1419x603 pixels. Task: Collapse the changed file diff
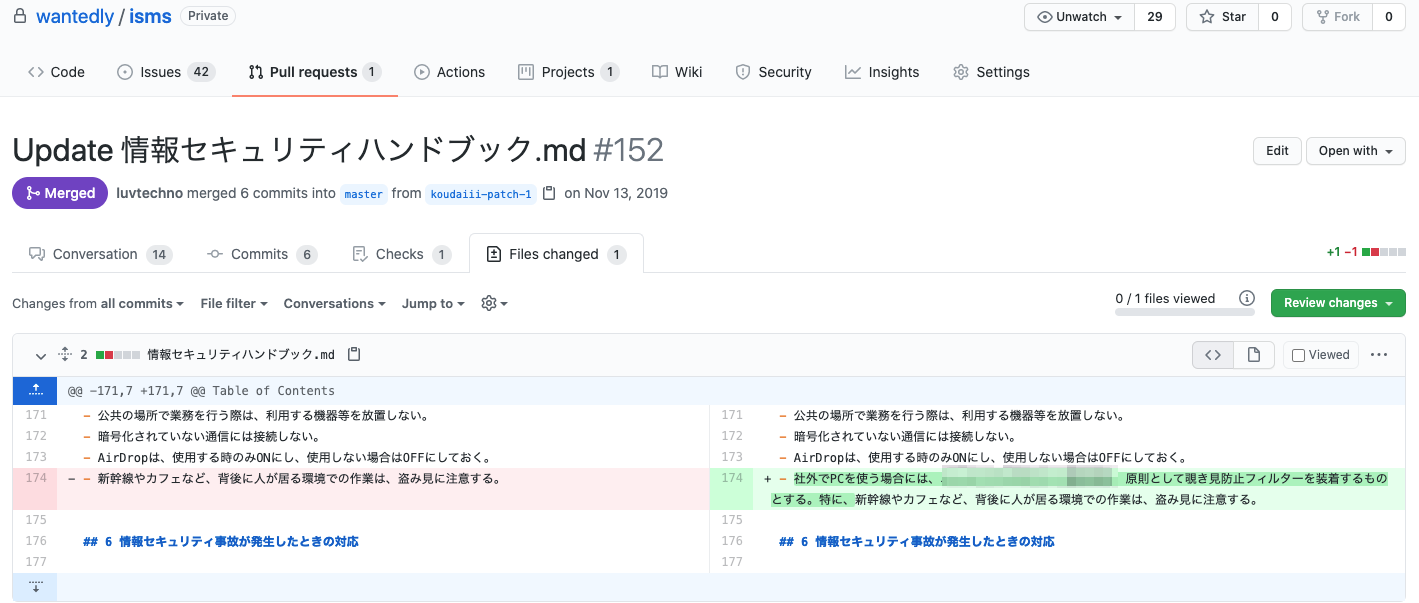point(41,355)
